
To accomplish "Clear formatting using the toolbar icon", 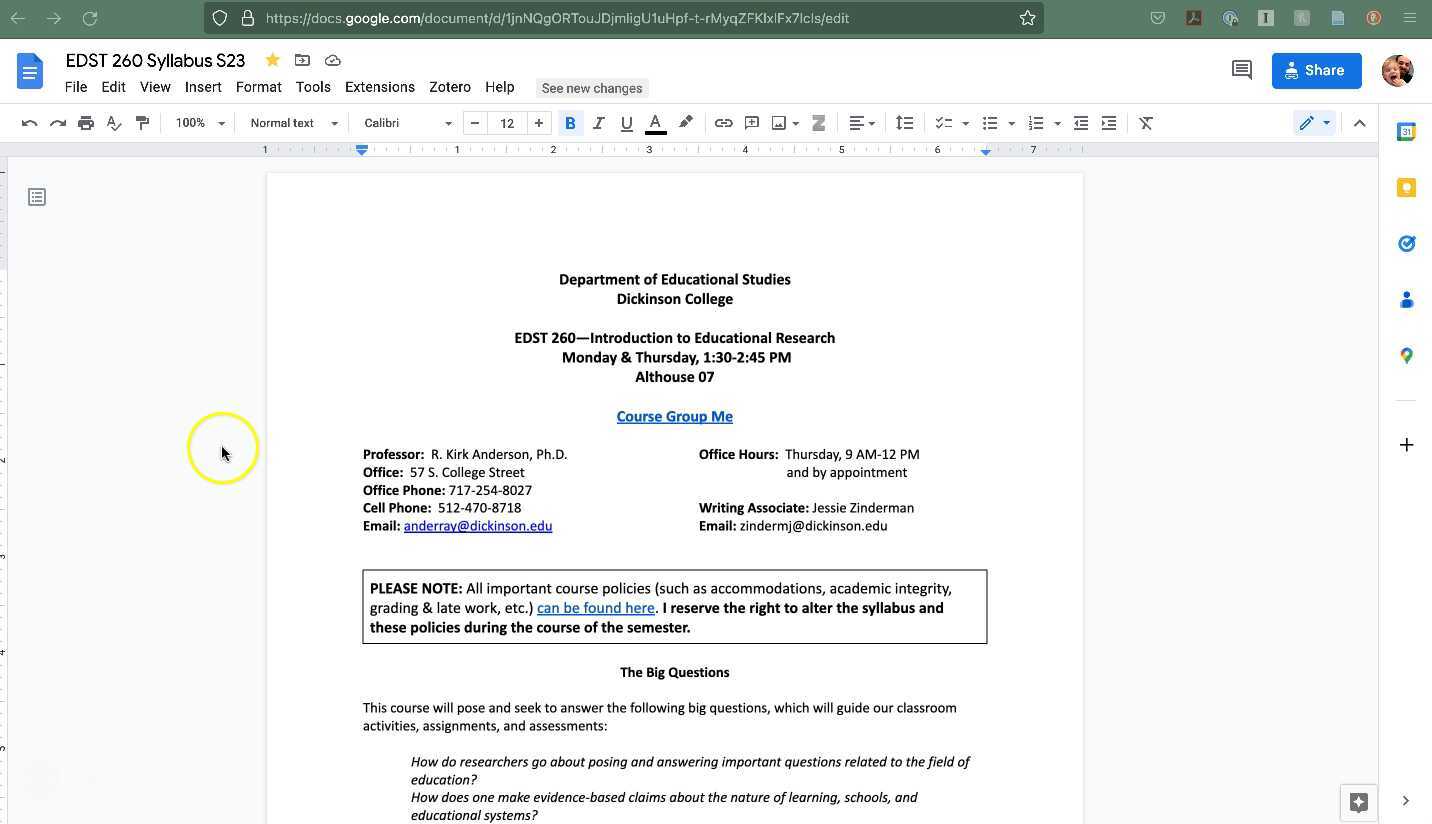I will click(1146, 122).
